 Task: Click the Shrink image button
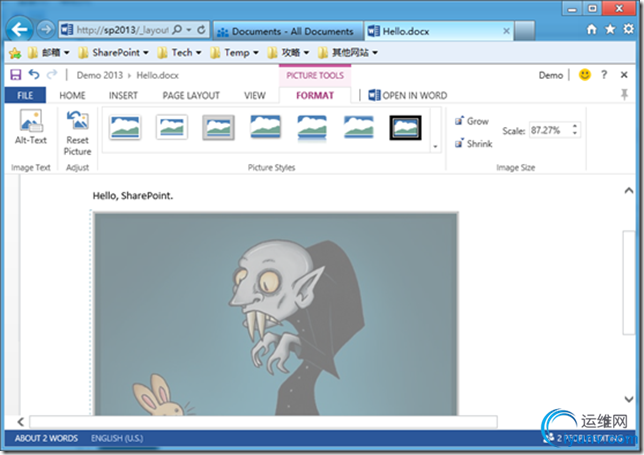(474, 143)
